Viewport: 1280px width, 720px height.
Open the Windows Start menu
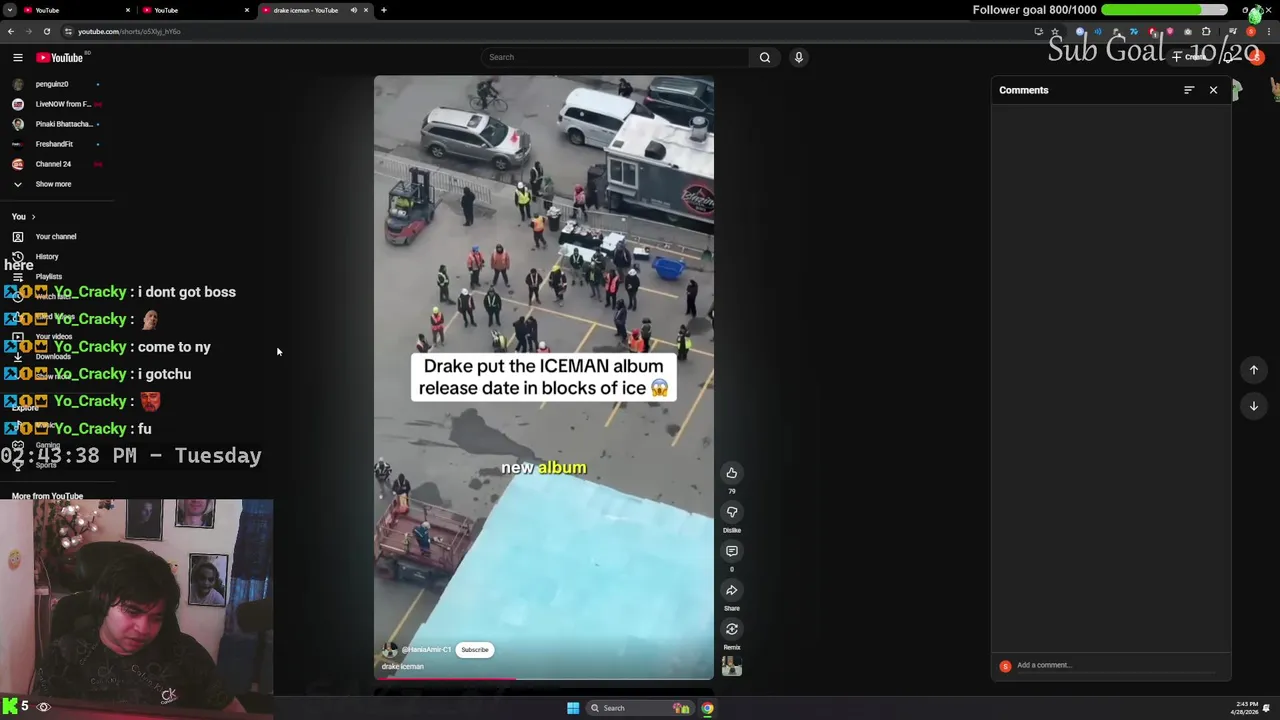tap(573, 708)
